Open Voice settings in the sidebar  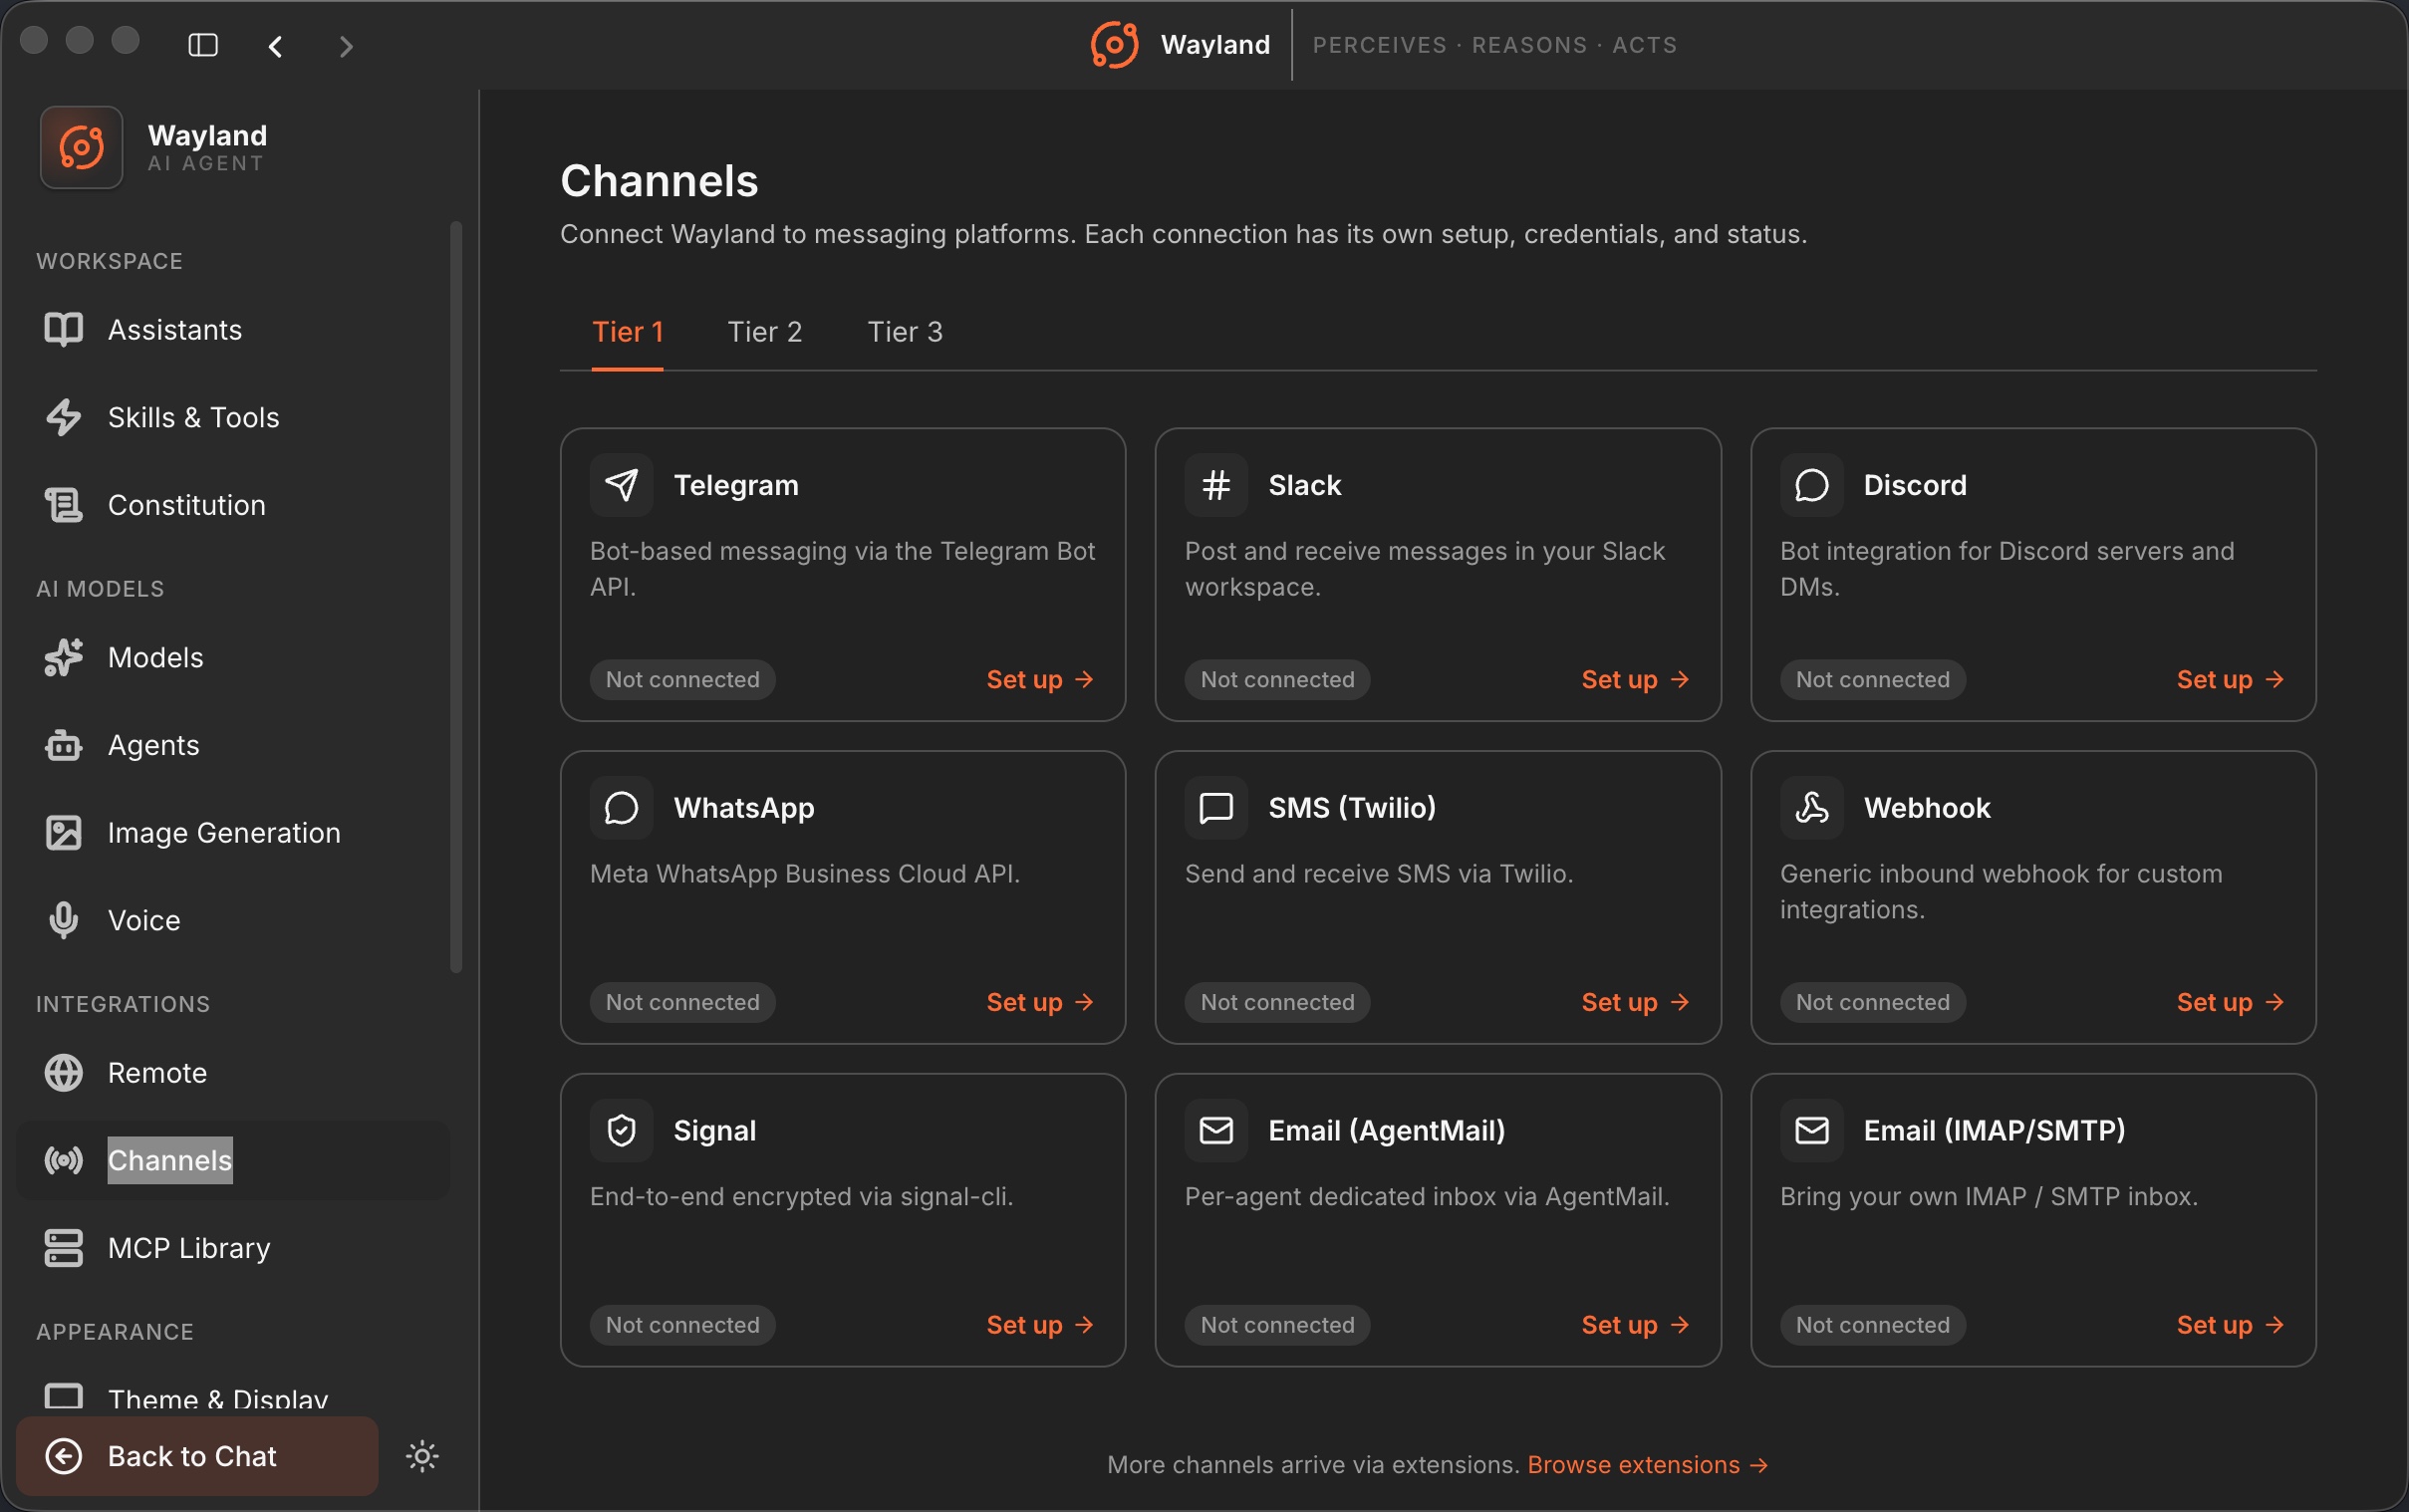232,920
